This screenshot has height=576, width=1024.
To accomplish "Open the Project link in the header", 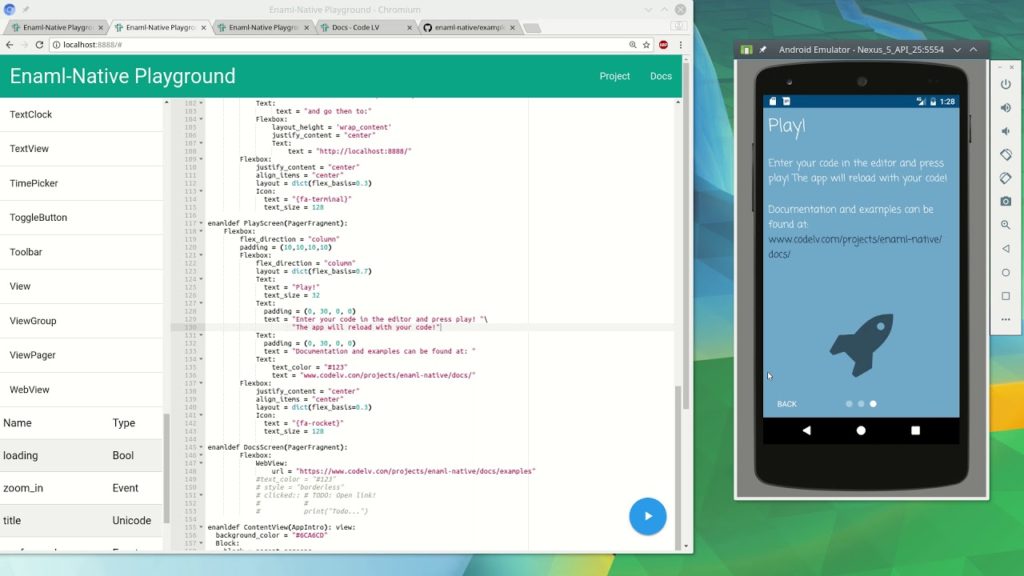I will tap(615, 76).
